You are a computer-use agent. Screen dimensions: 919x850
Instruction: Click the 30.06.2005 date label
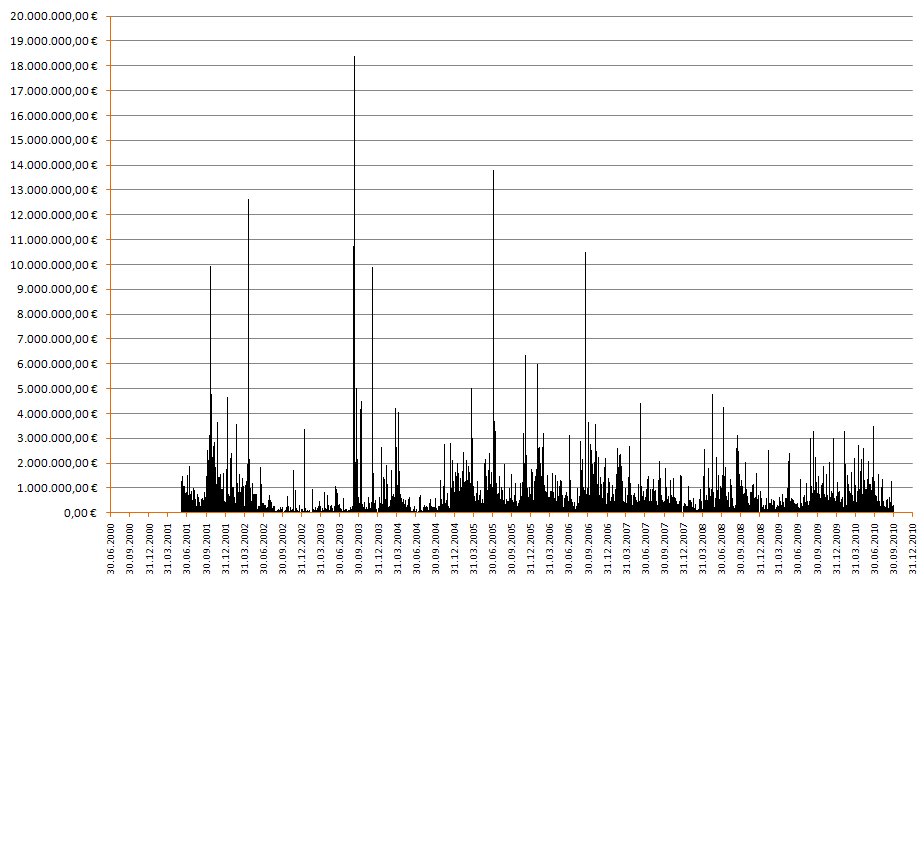493,549
